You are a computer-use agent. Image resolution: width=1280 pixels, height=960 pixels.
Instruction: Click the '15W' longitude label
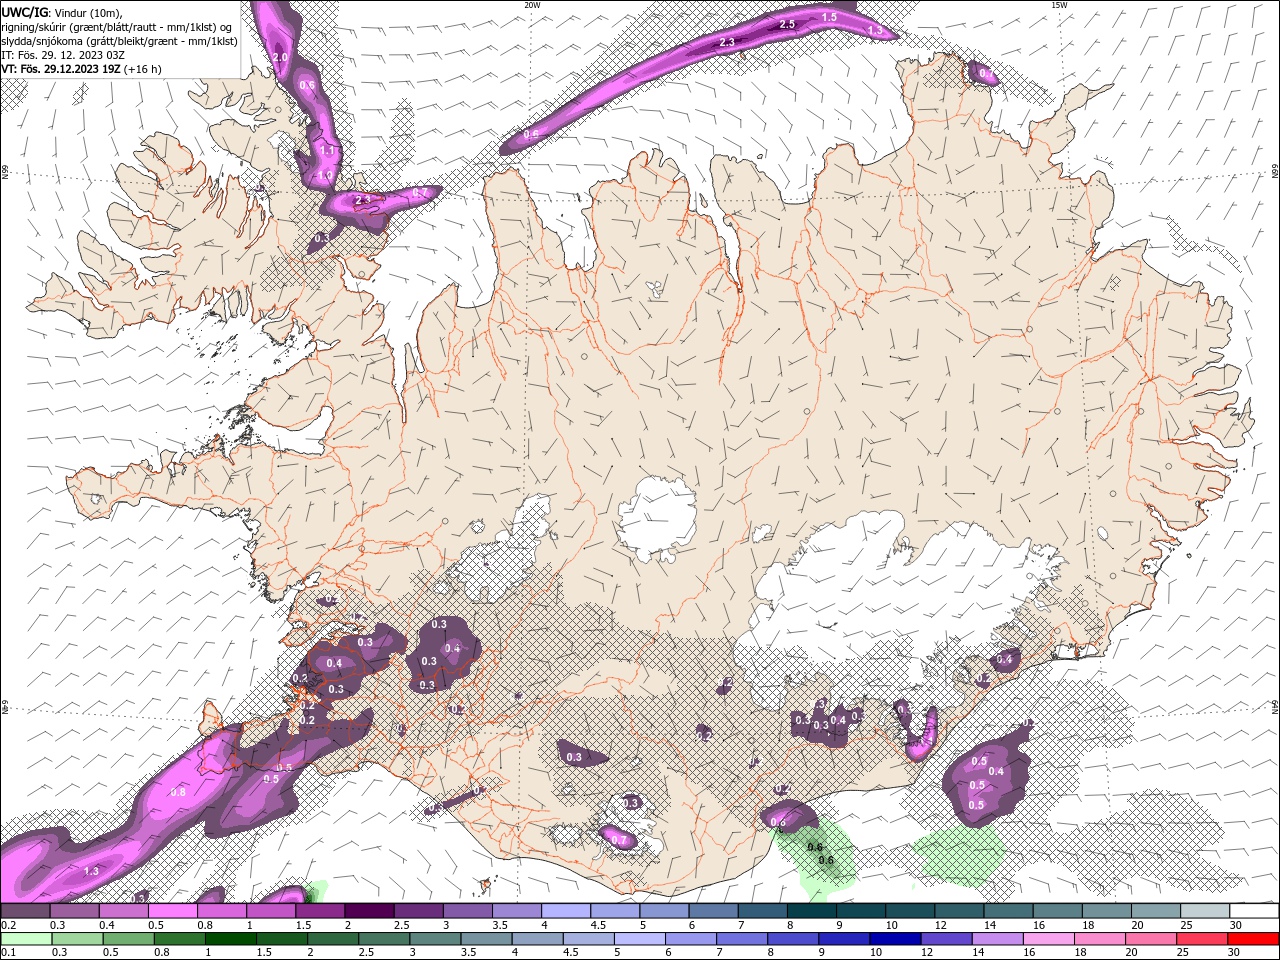coord(1059,5)
